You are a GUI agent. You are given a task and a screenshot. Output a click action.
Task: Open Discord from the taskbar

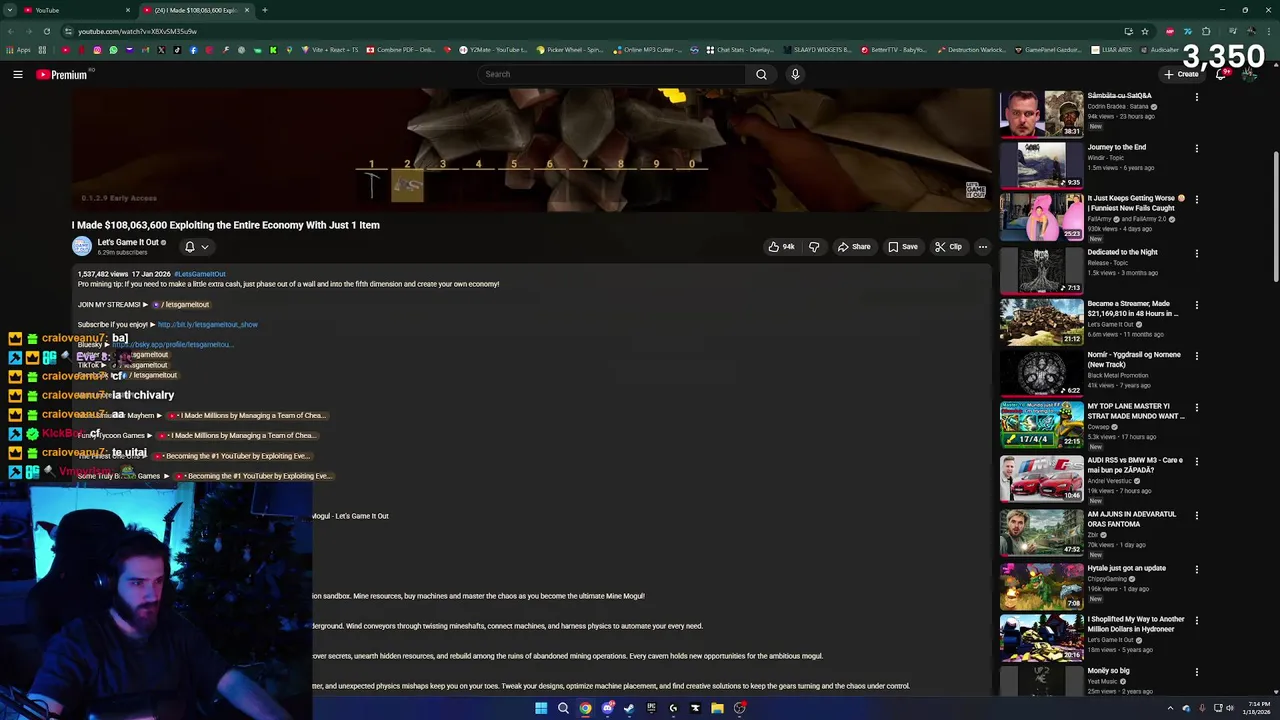(x=607, y=708)
